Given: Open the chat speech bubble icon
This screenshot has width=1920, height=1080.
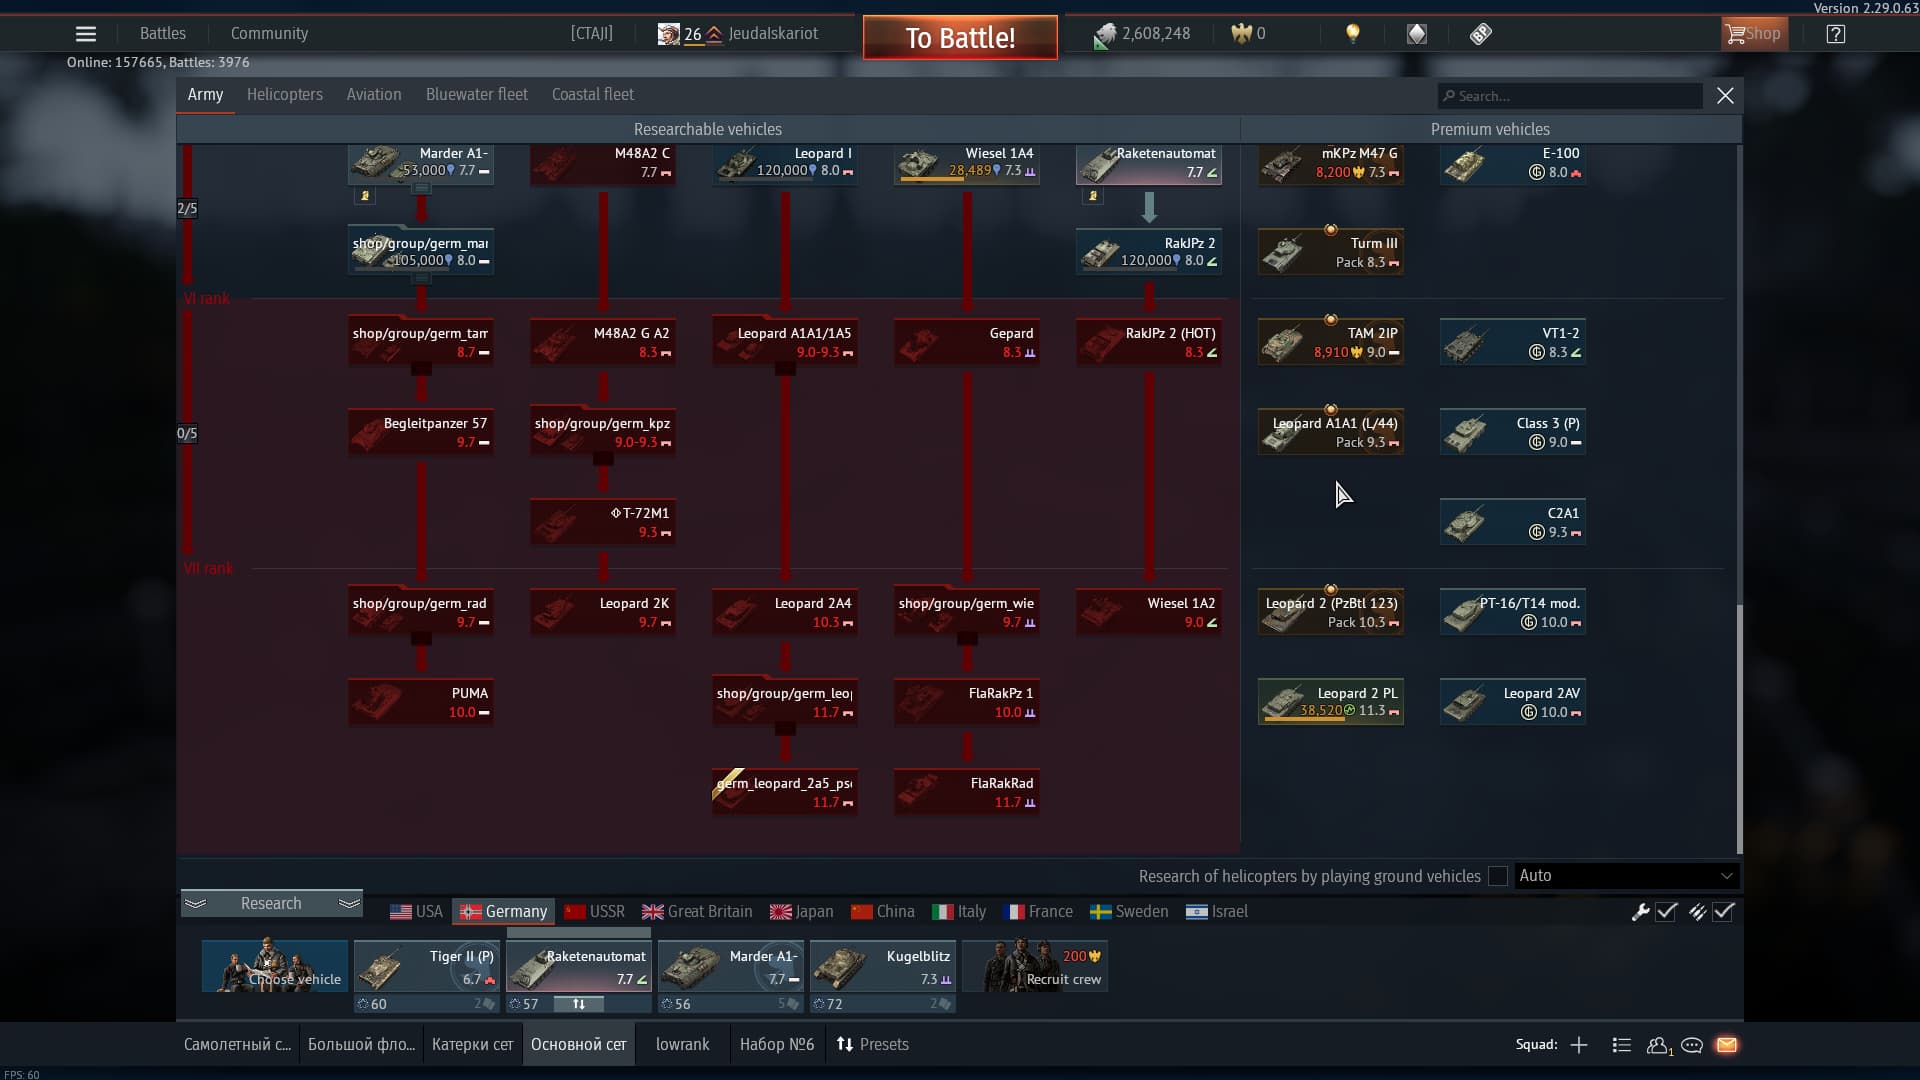Looking at the screenshot, I should click(x=1692, y=1045).
